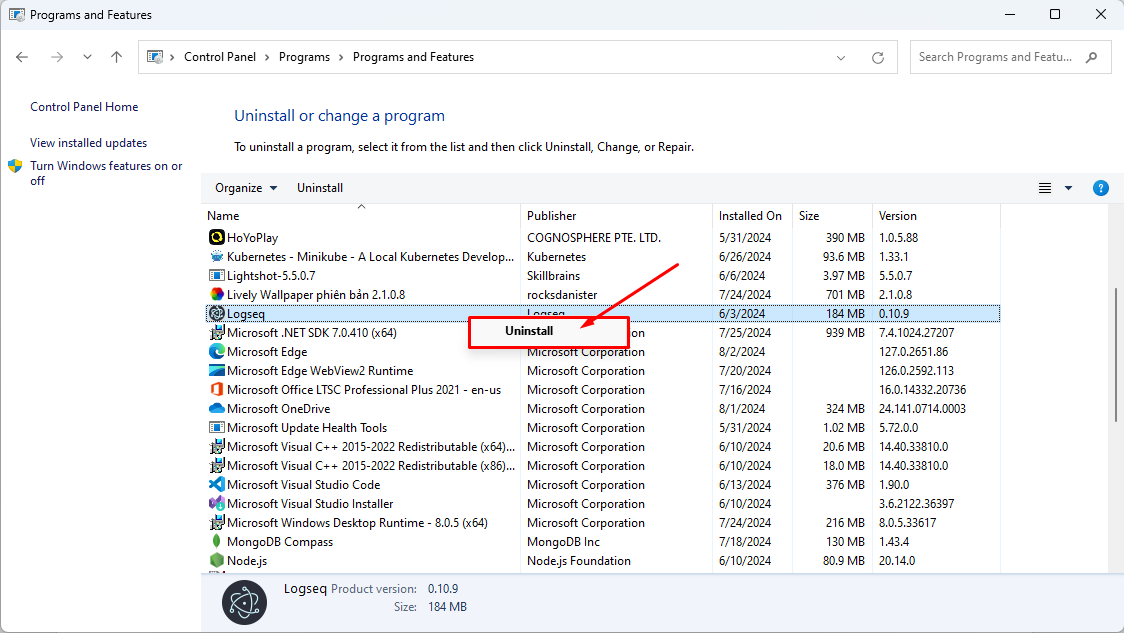This screenshot has width=1124, height=633.
Task: Click the COGNOSPHERE PTE. LTD. publisher cell
Action: point(594,237)
